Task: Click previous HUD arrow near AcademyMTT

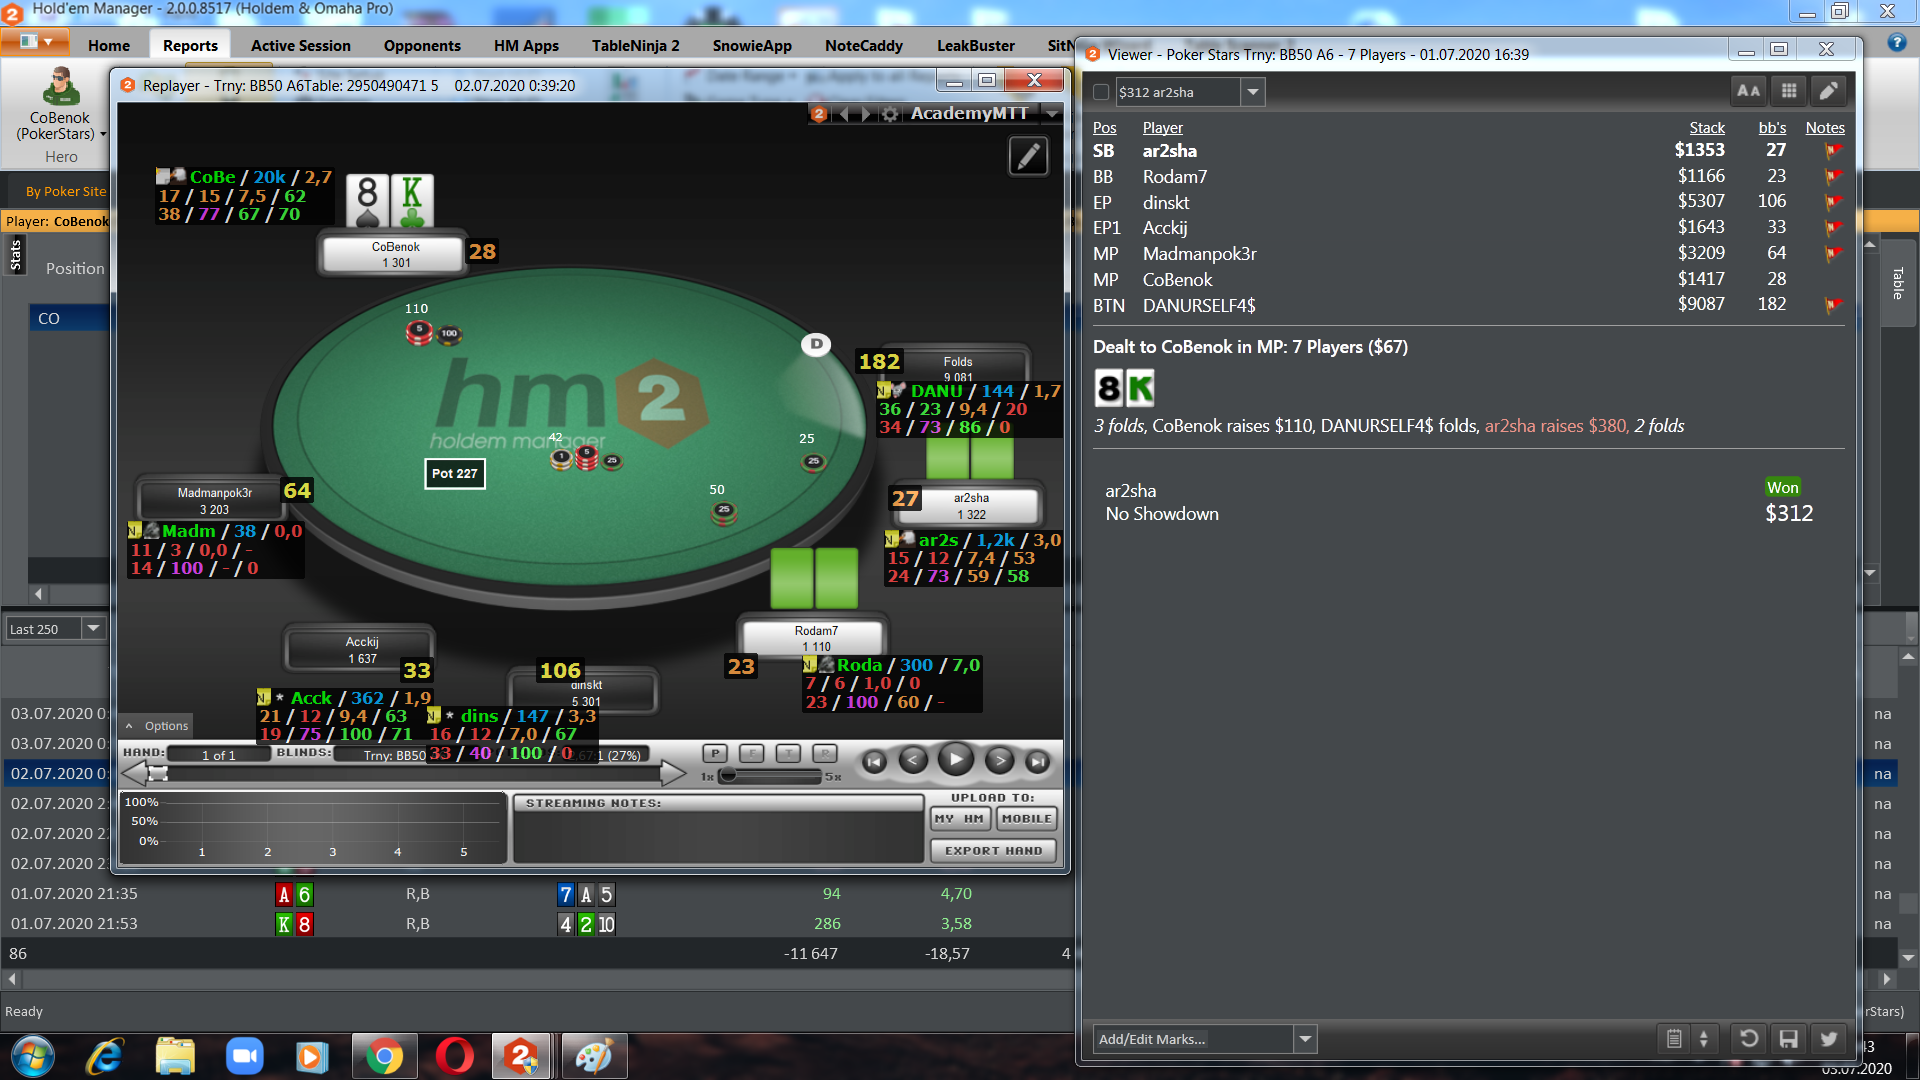Action: tap(844, 114)
